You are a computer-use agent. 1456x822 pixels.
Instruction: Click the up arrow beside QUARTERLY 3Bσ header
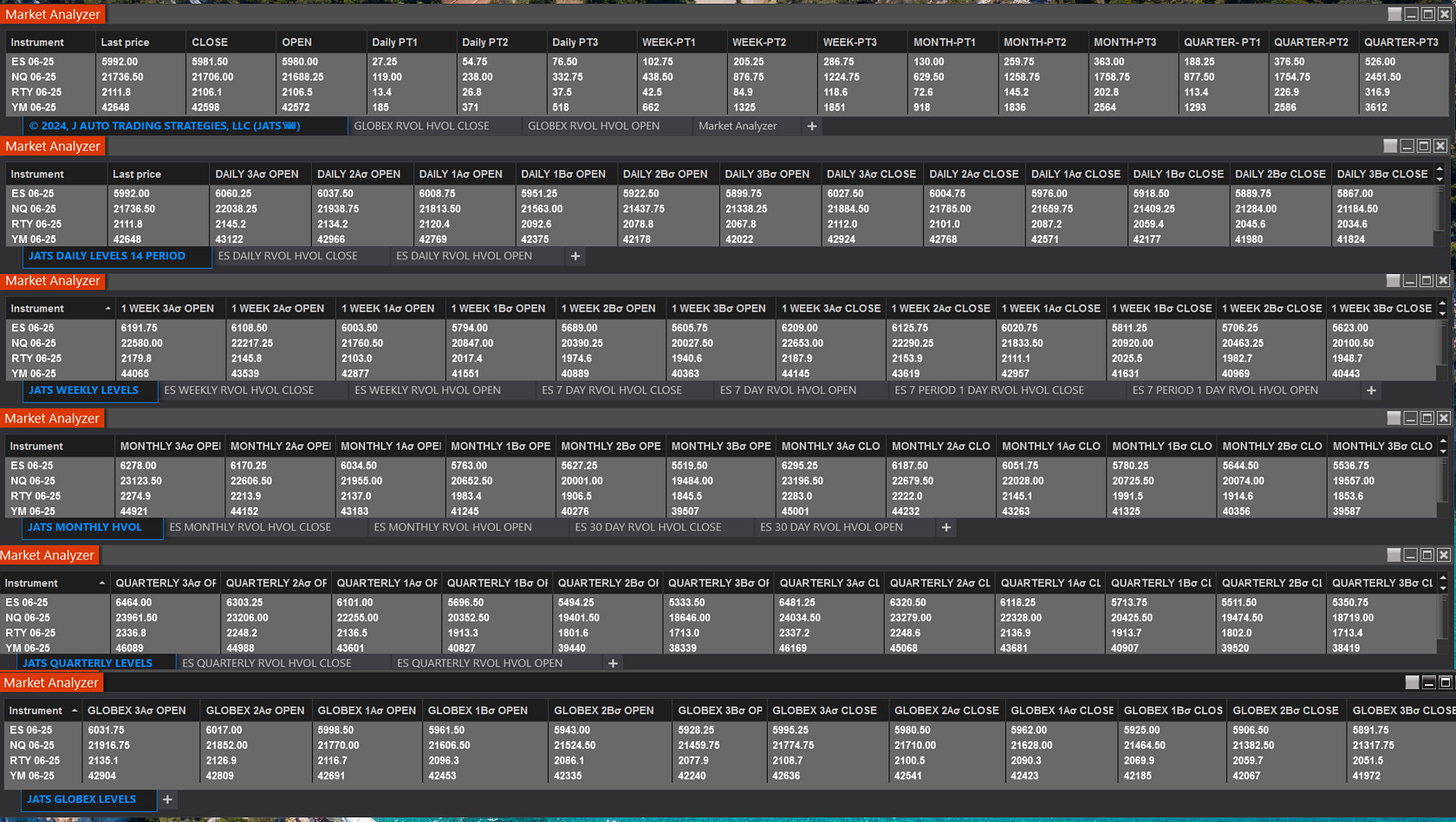click(1441, 577)
